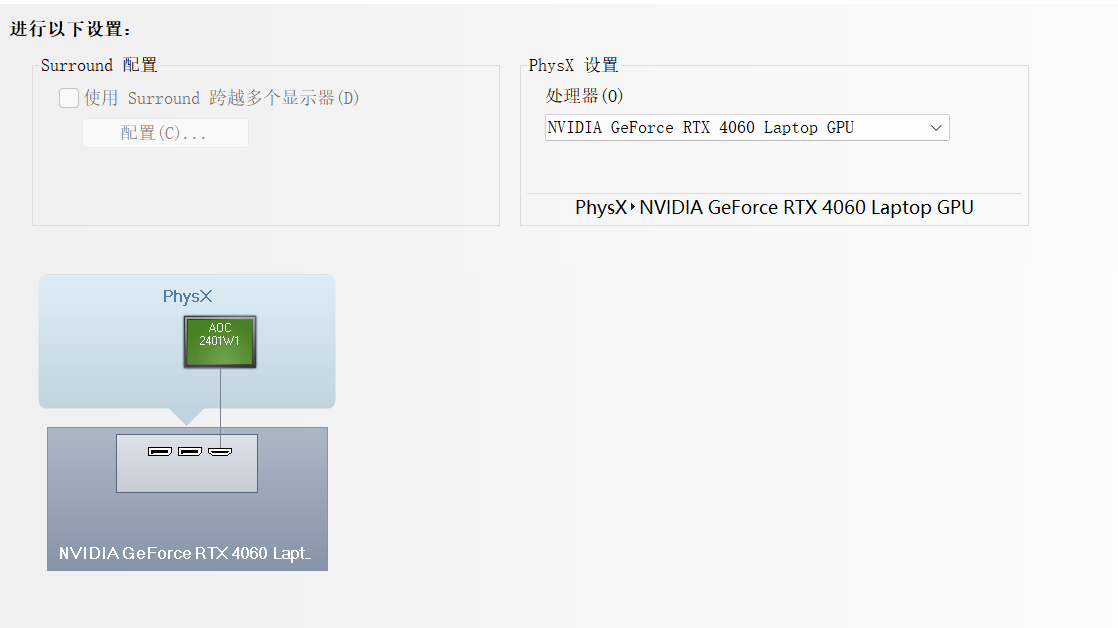Click the pointer tip below the PhysX bubble
1118x628 pixels.
pyautogui.click(x=187, y=417)
